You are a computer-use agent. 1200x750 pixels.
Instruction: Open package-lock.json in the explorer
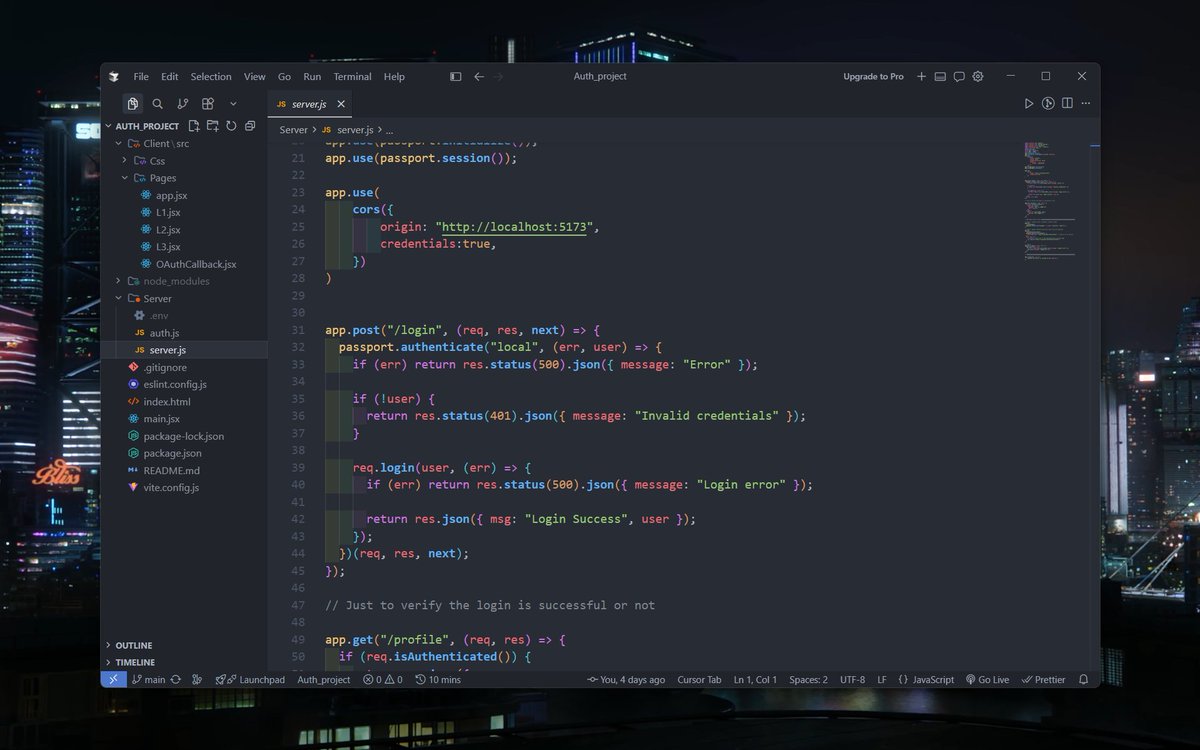click(183, 436)
